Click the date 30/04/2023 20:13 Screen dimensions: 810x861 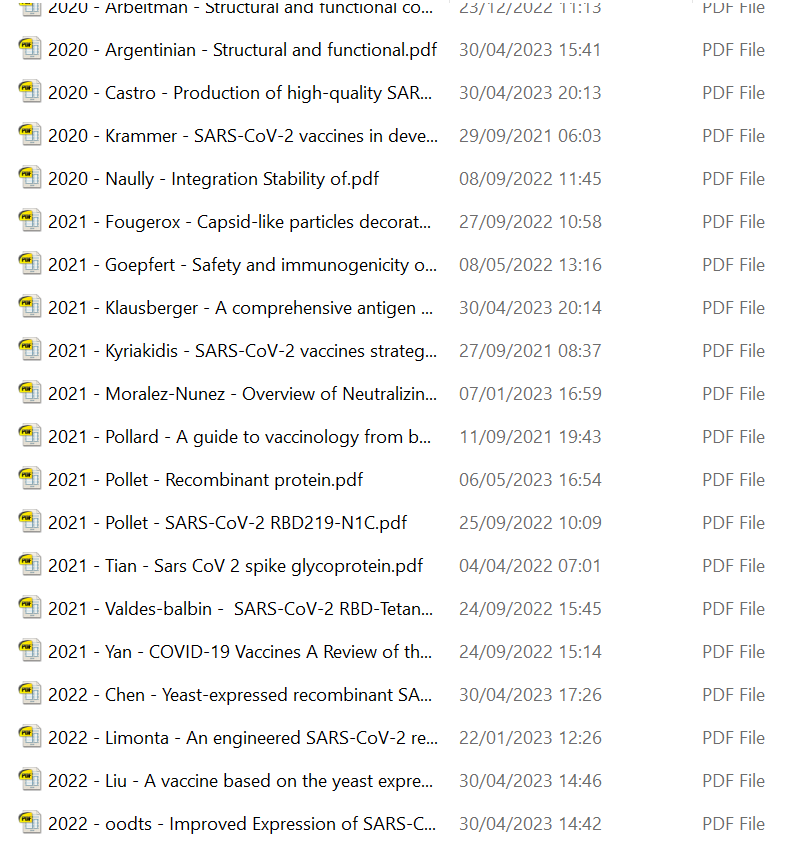[x=530, y=93]
